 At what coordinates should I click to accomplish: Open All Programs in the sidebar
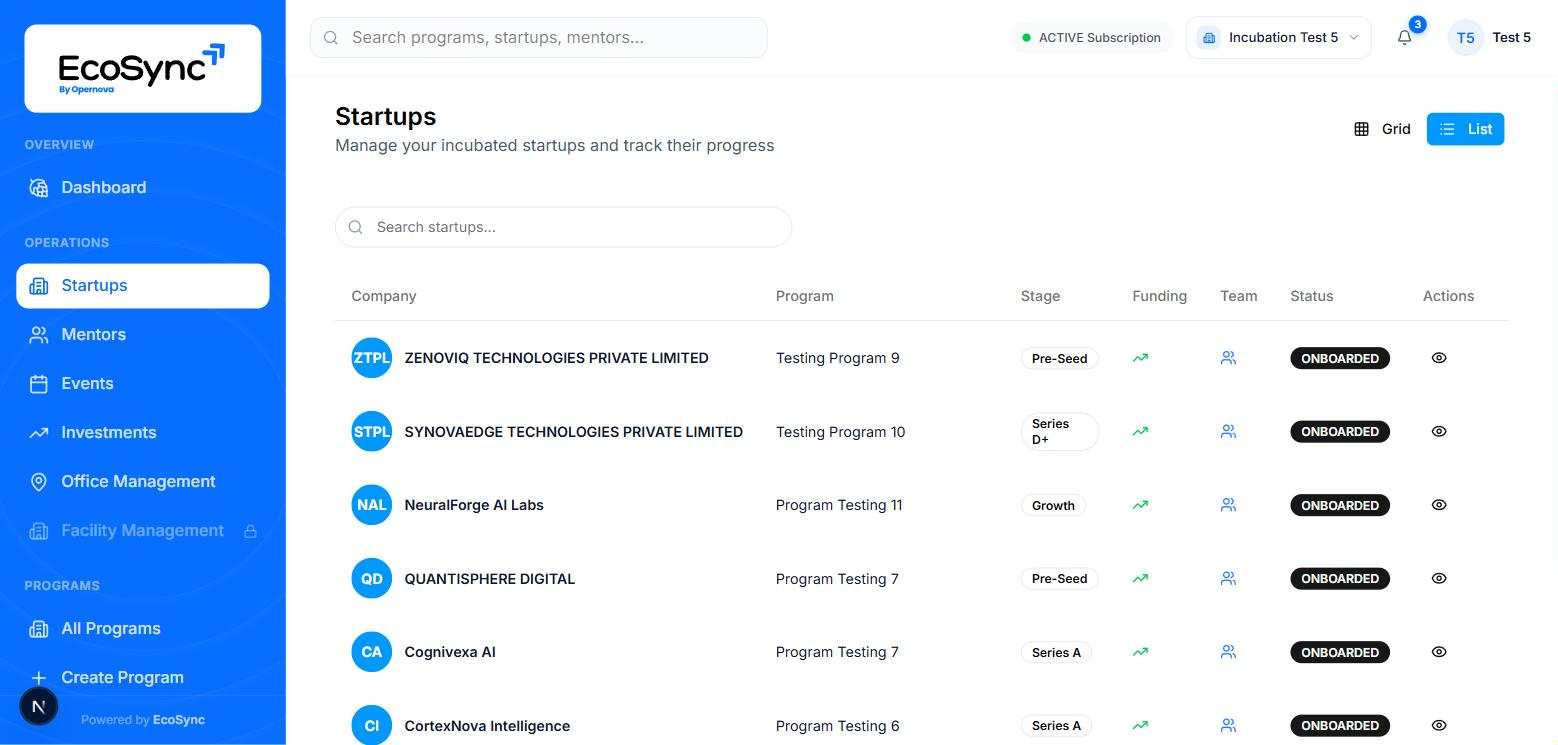tap(143, 629)
